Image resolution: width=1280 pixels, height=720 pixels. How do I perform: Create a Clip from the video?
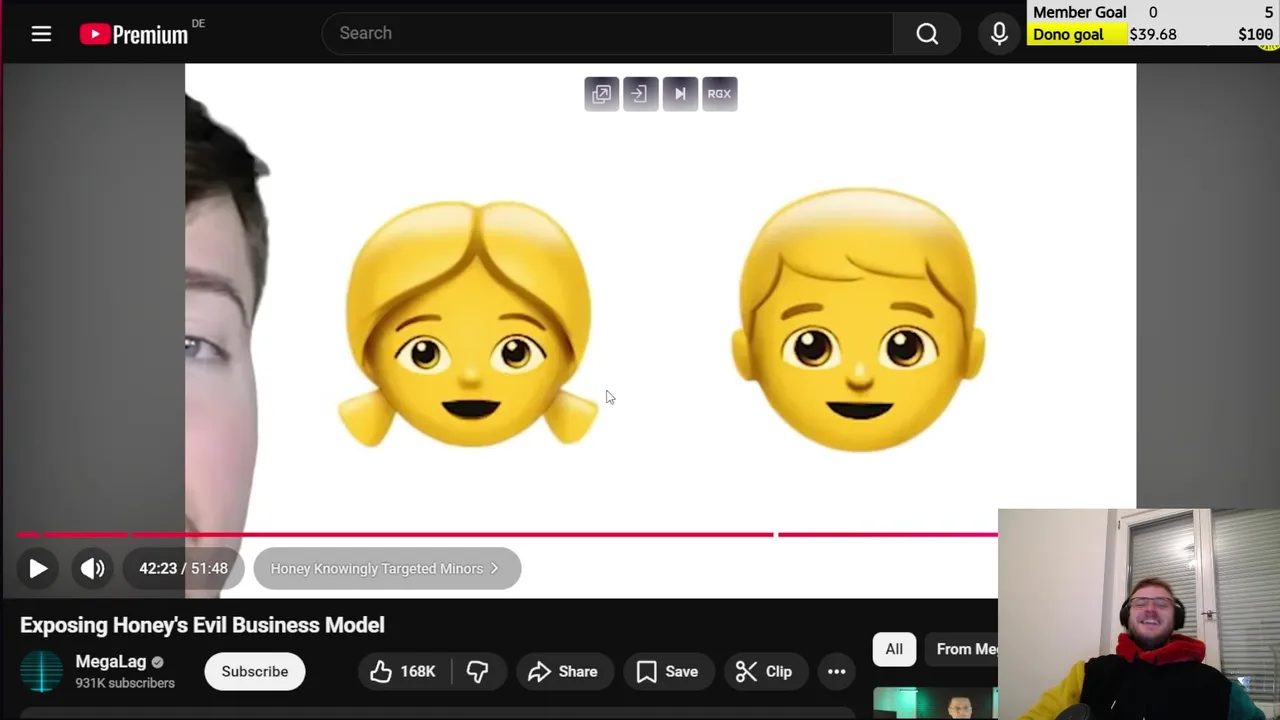764,671
